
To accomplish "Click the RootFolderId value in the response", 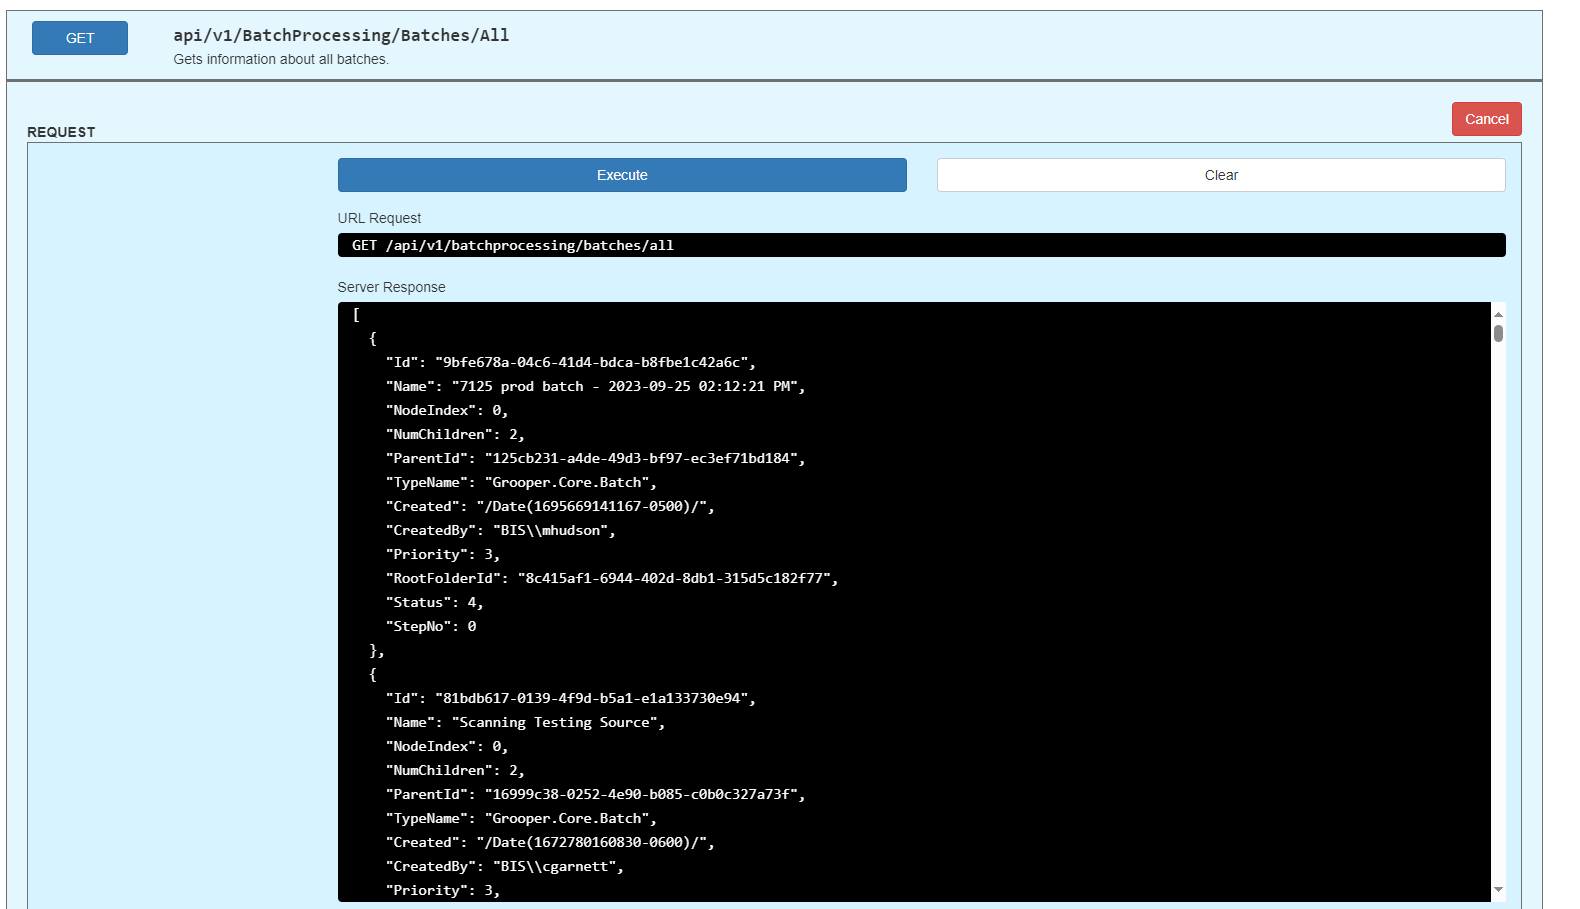I will coord(677,578).
